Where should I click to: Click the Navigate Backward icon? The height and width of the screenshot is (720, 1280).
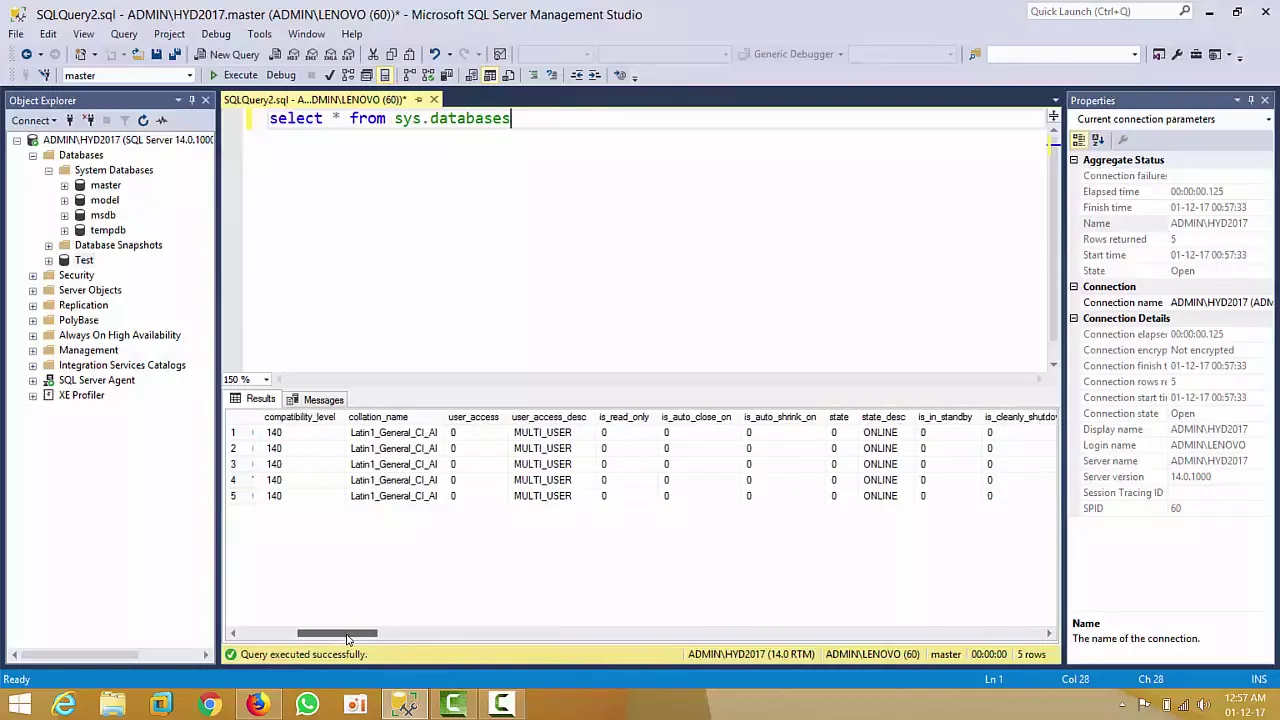(26, 54)
